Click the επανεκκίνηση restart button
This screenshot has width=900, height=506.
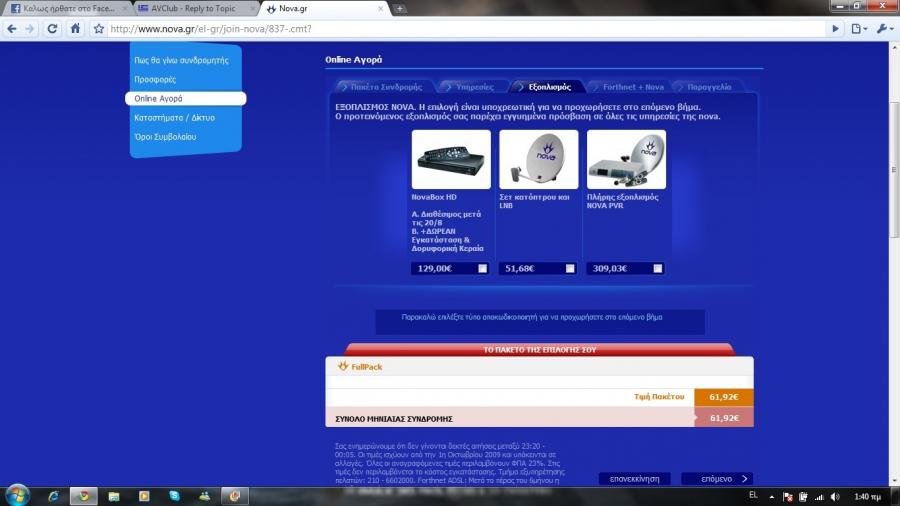[x=634, y=479]
